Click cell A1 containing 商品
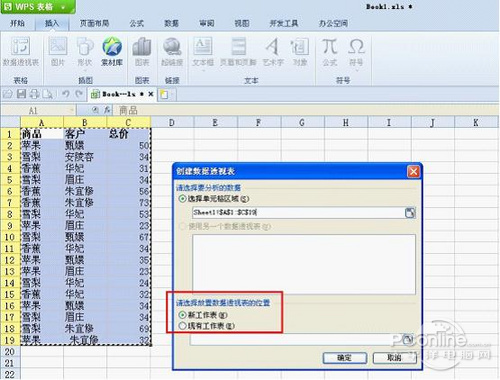This screenshot has height=380, width=500. (42, 134)
